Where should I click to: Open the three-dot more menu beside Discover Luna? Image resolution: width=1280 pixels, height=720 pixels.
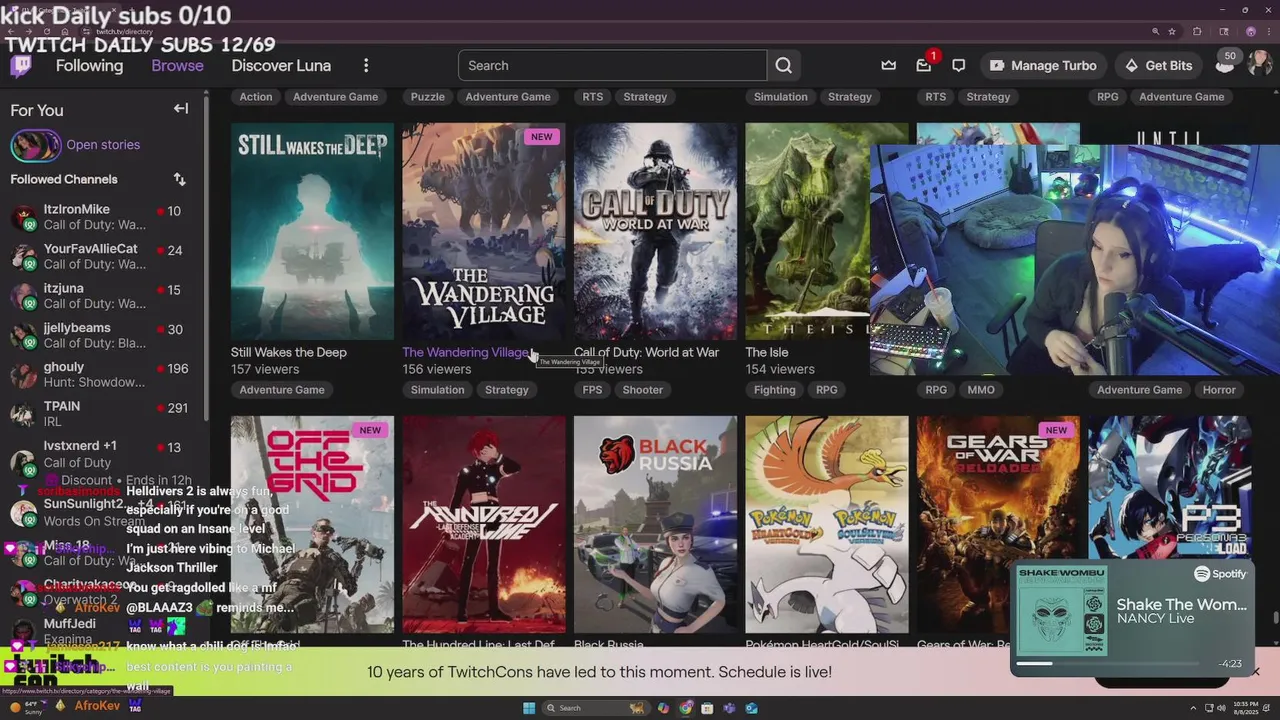click(x=366, y=65)
